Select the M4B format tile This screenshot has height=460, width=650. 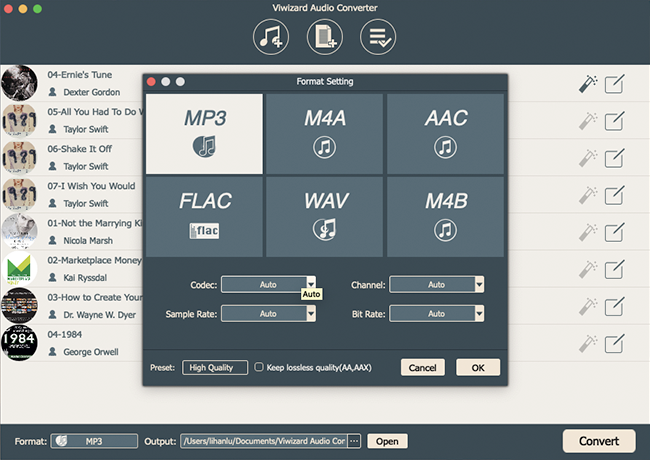pyautogui.click(x=446, y=217)
